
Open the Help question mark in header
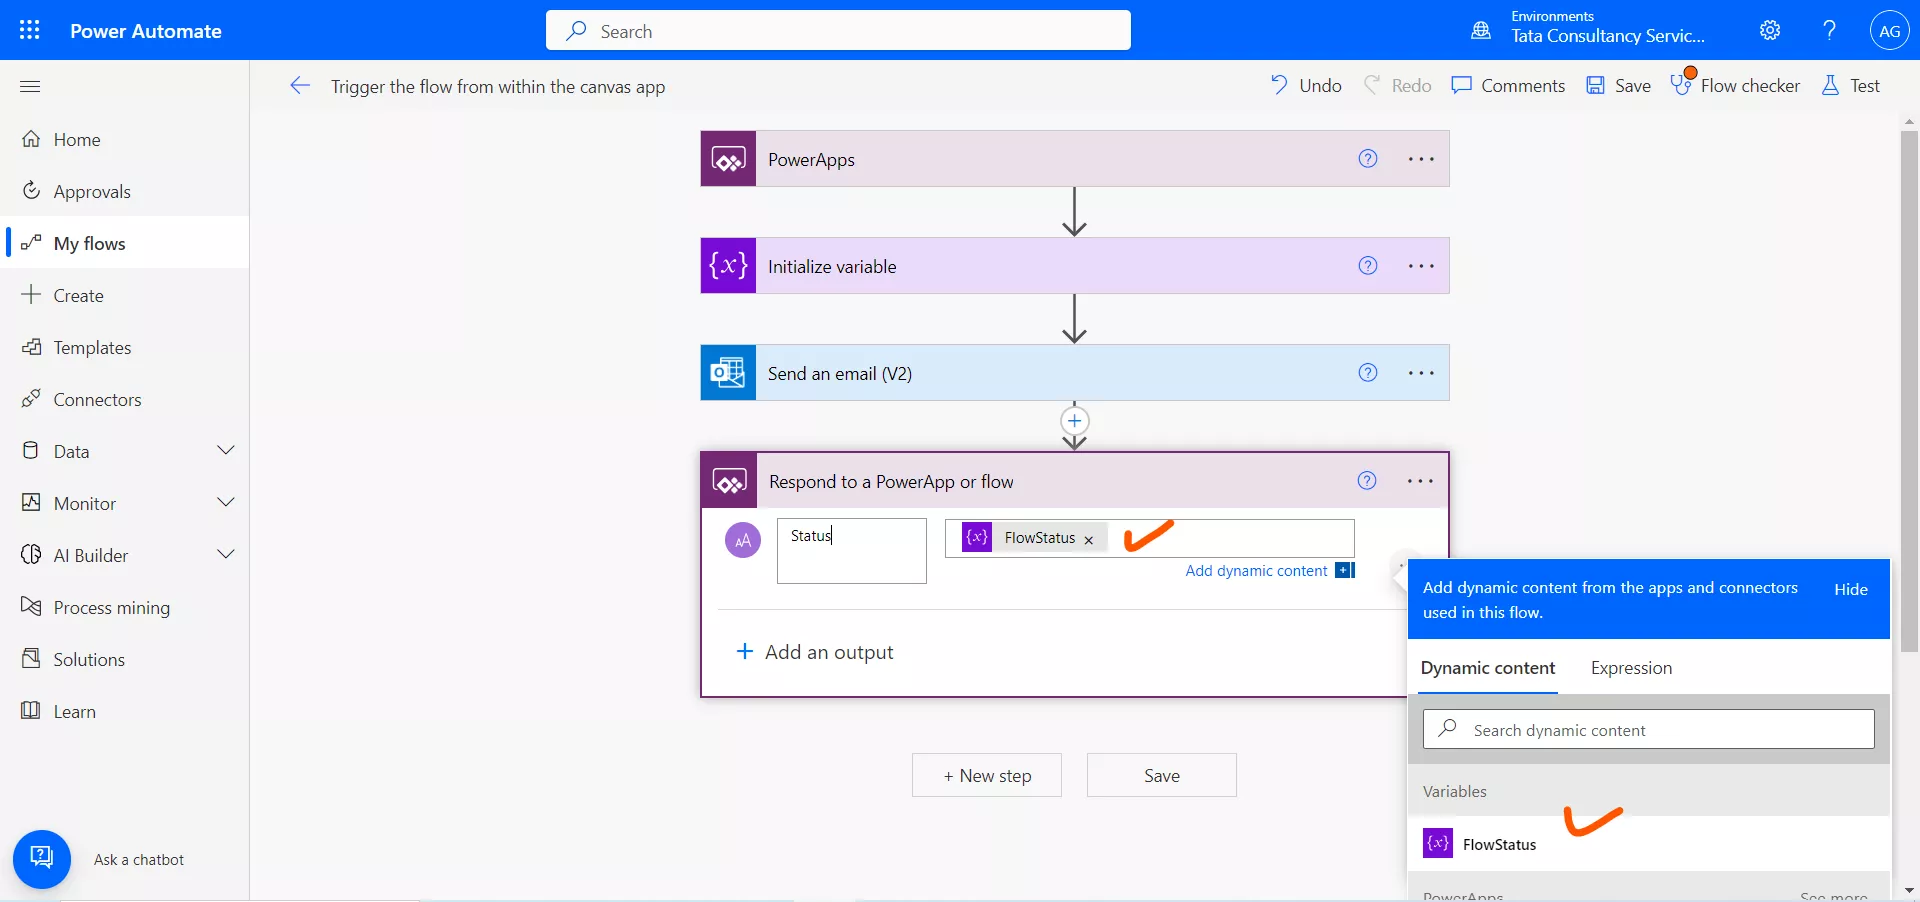click(1829, 30)
